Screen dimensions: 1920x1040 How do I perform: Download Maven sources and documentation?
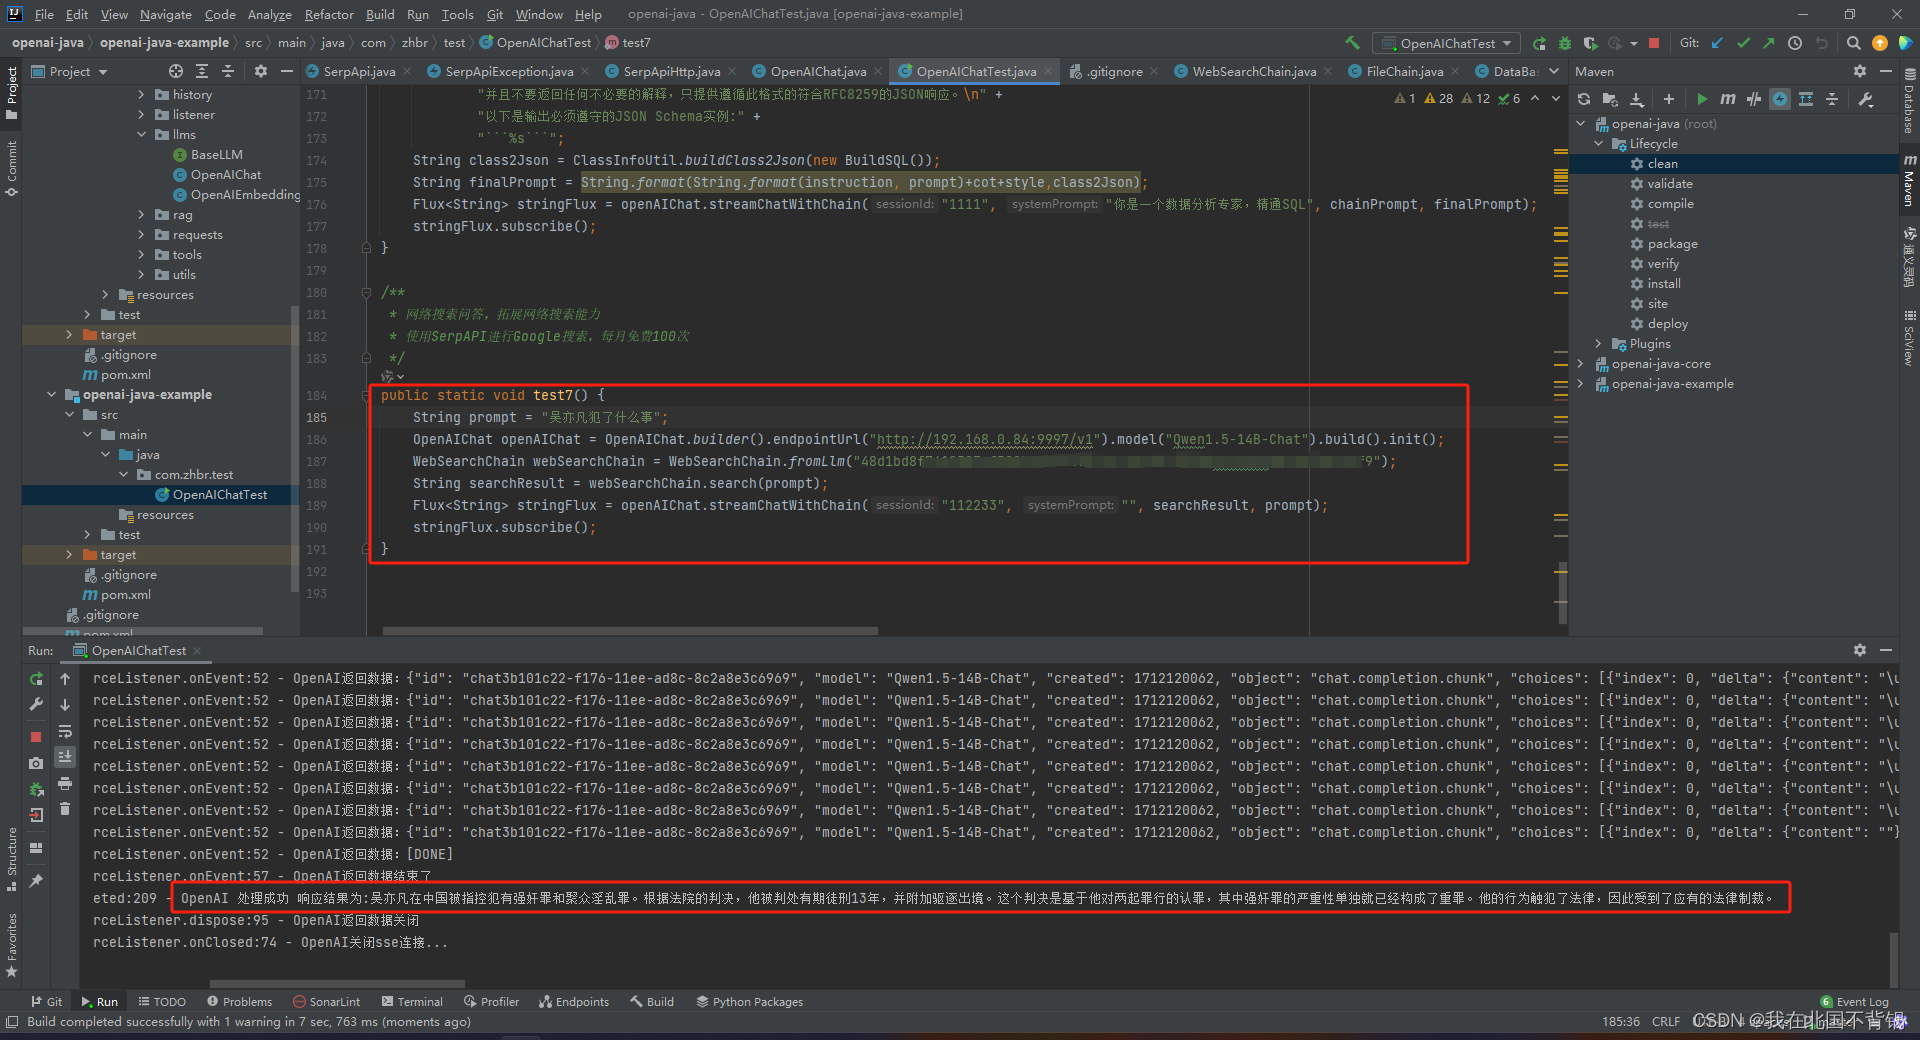click(1637, 99)
